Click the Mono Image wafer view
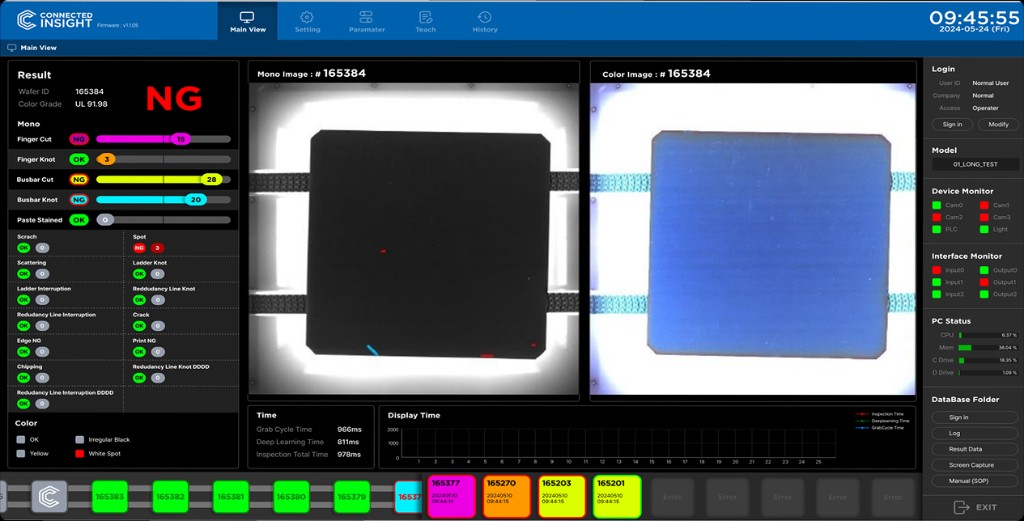Viewport: 1024px width, 521px height. click(x=414, y=239)
